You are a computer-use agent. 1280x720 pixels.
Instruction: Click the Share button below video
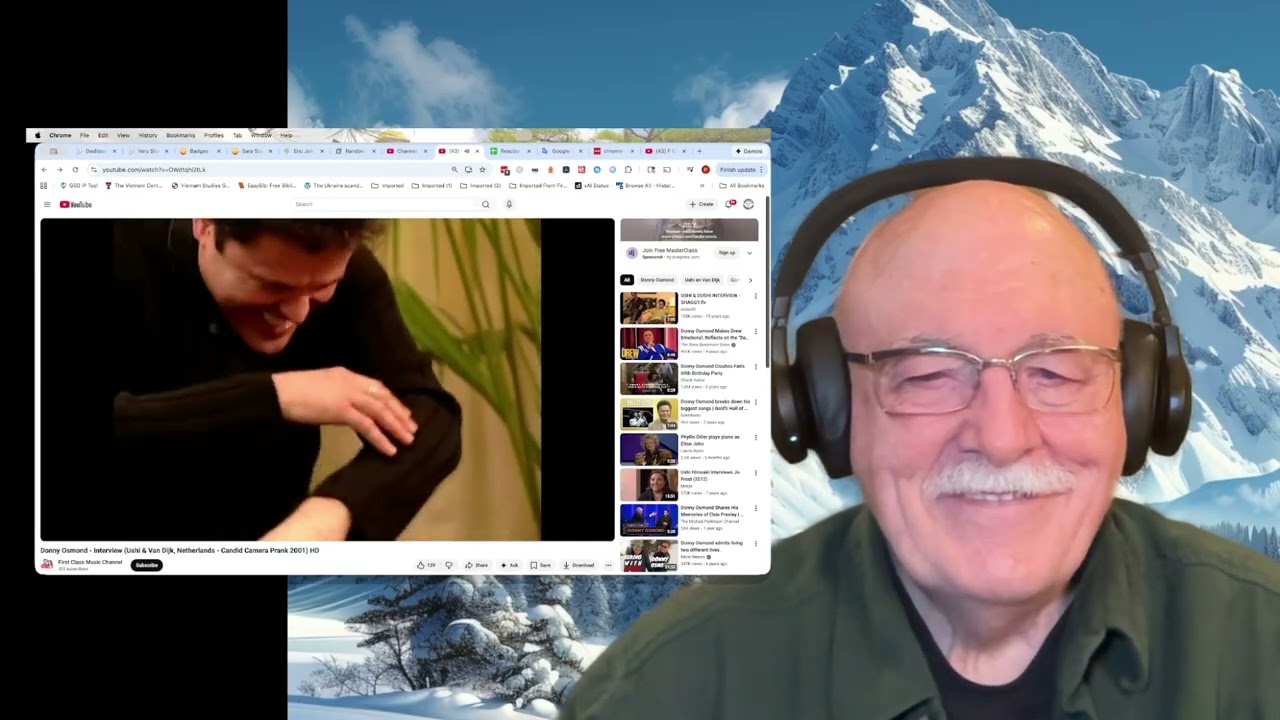(x=476, y=565)
